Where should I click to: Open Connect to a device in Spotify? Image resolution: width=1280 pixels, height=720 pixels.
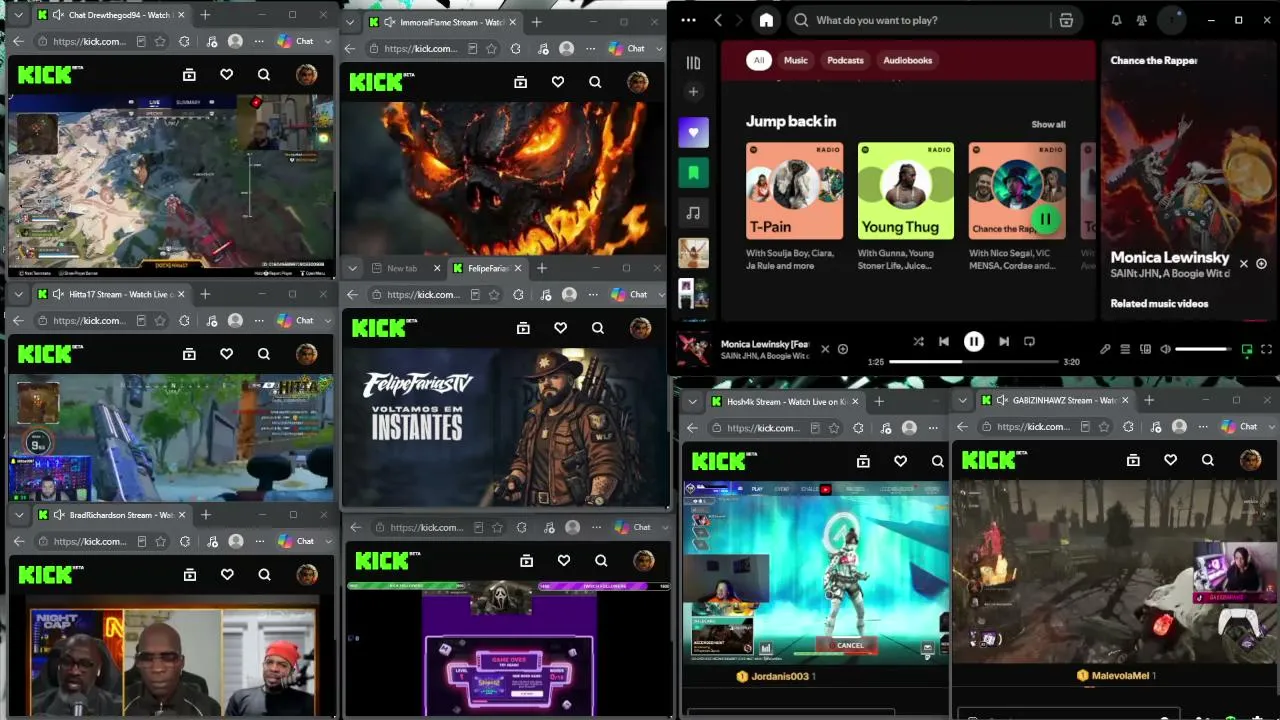tap(1145, 349)
